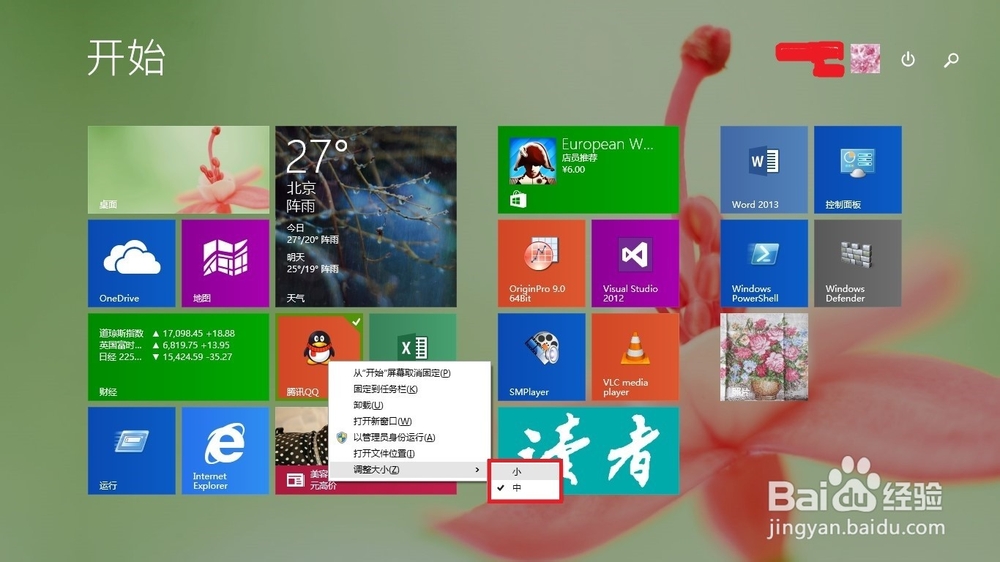Click the power options button
This screenshot has width=1000, height=562.
coord(908,59)
